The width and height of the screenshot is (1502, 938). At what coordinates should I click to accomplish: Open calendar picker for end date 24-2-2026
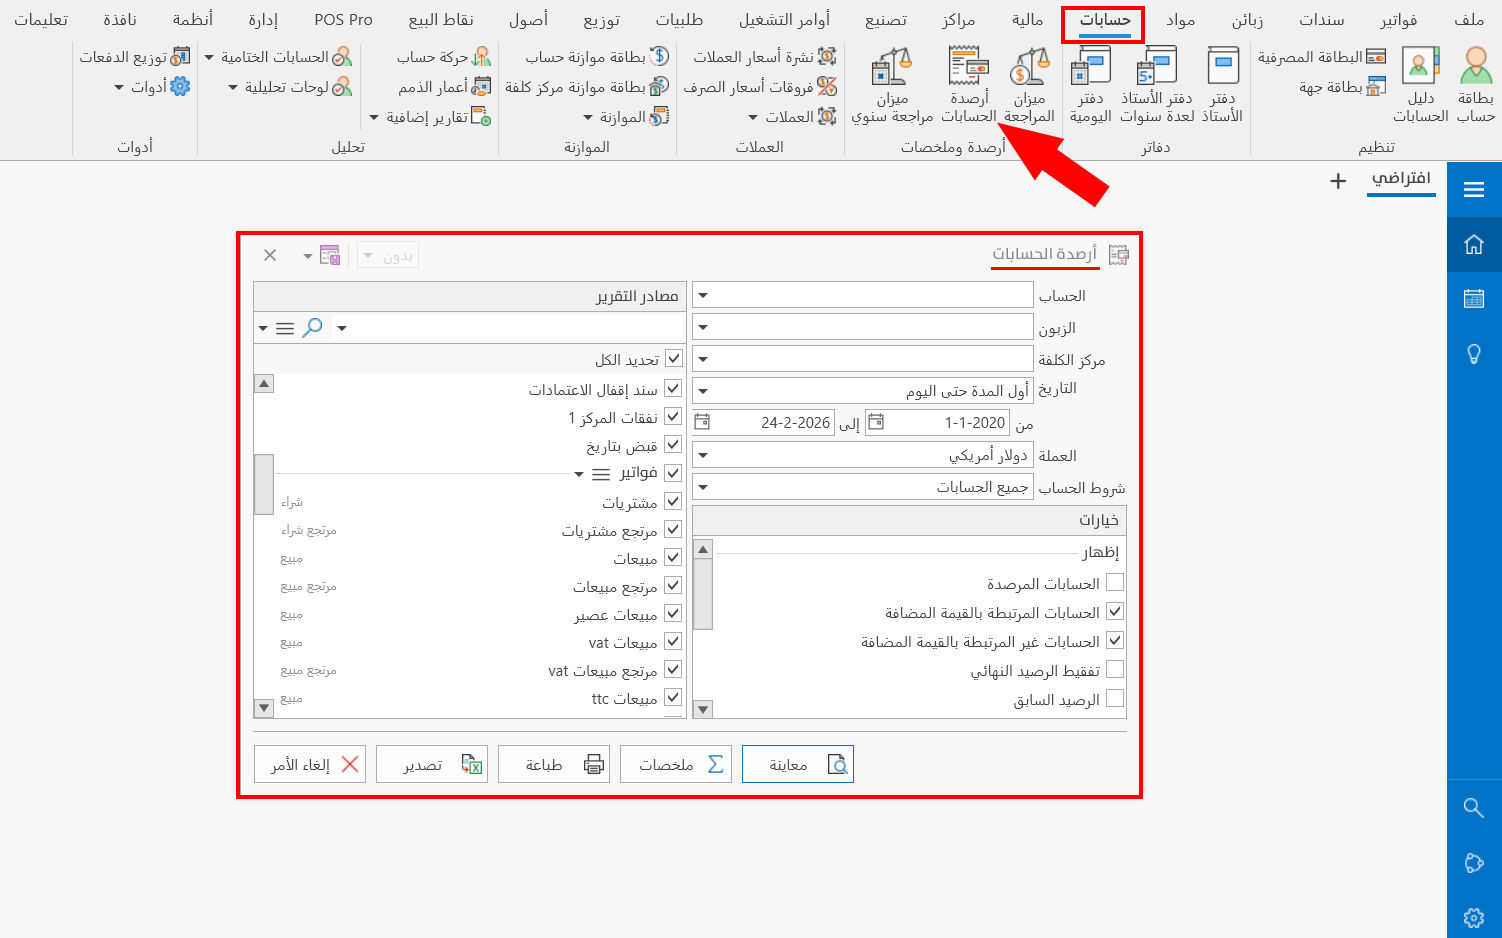coord(701,422)
